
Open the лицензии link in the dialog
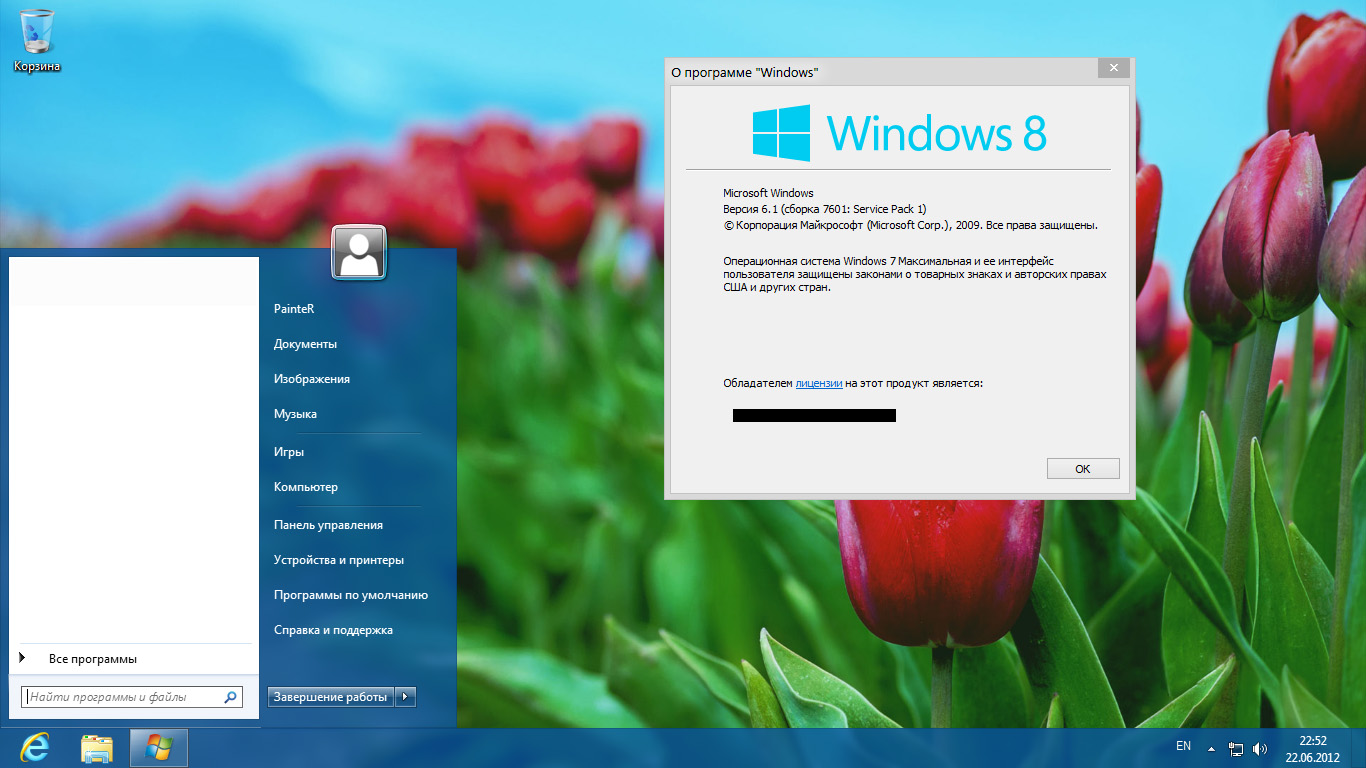tap(819, 383)
